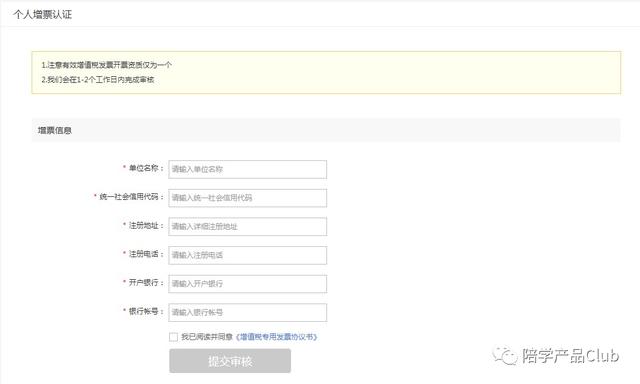The image size is (640, 384).
Task: Select the 注册地址 input field
Action: point(247,226)
